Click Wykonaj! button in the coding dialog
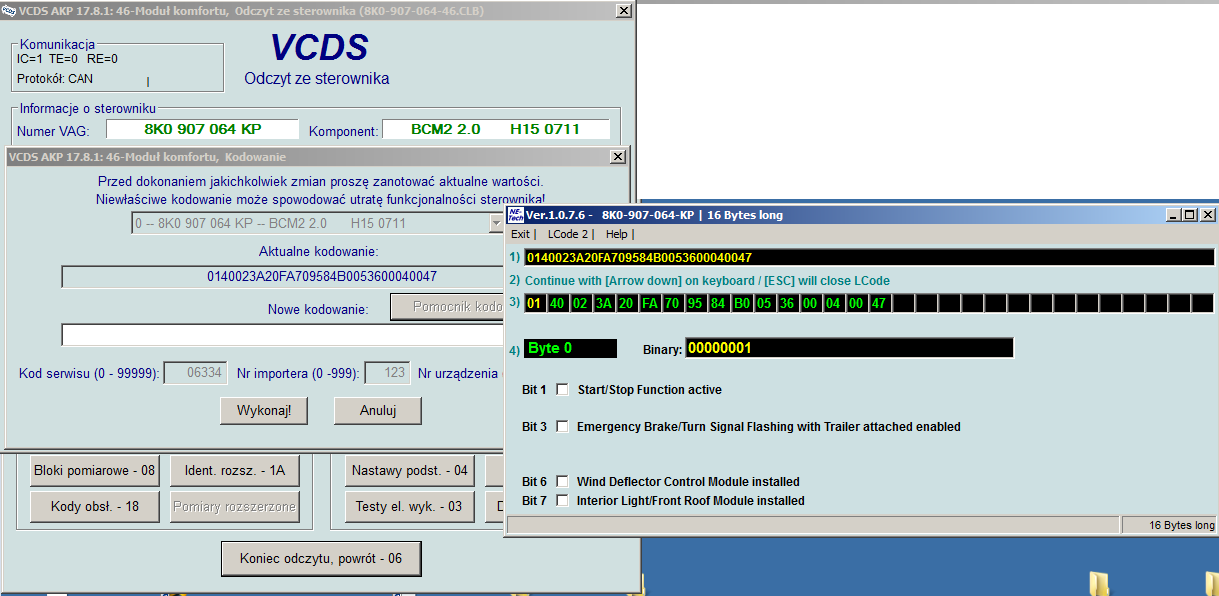Viewport: 1219px width, 596px height. point(263,411)
